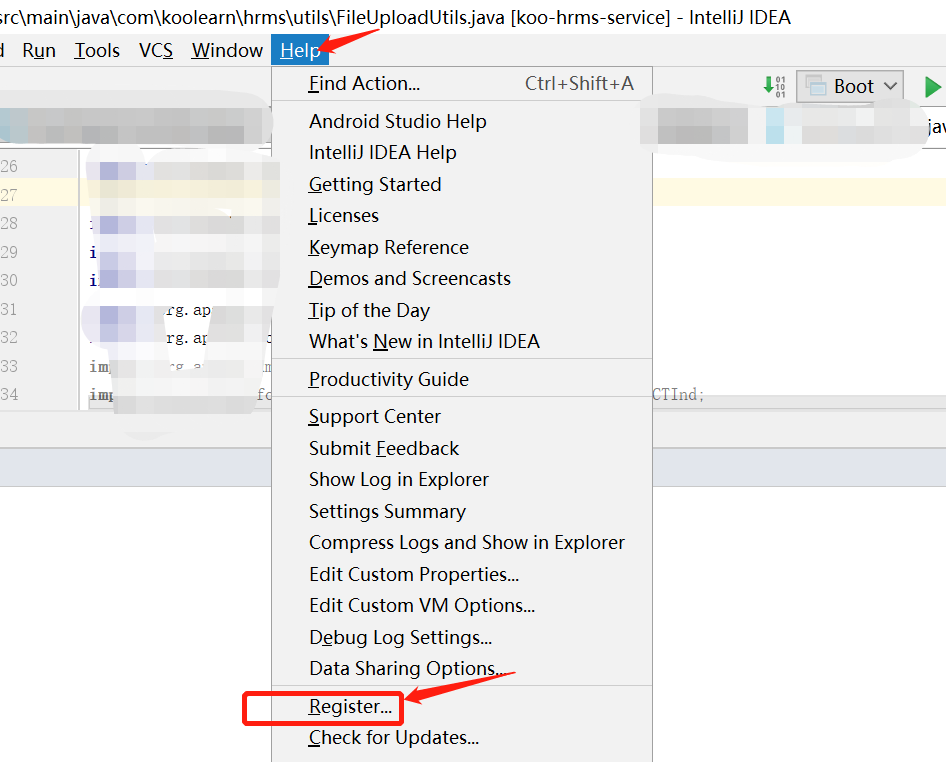
Task: Click the green Run button
Action: tap(933, 86)
